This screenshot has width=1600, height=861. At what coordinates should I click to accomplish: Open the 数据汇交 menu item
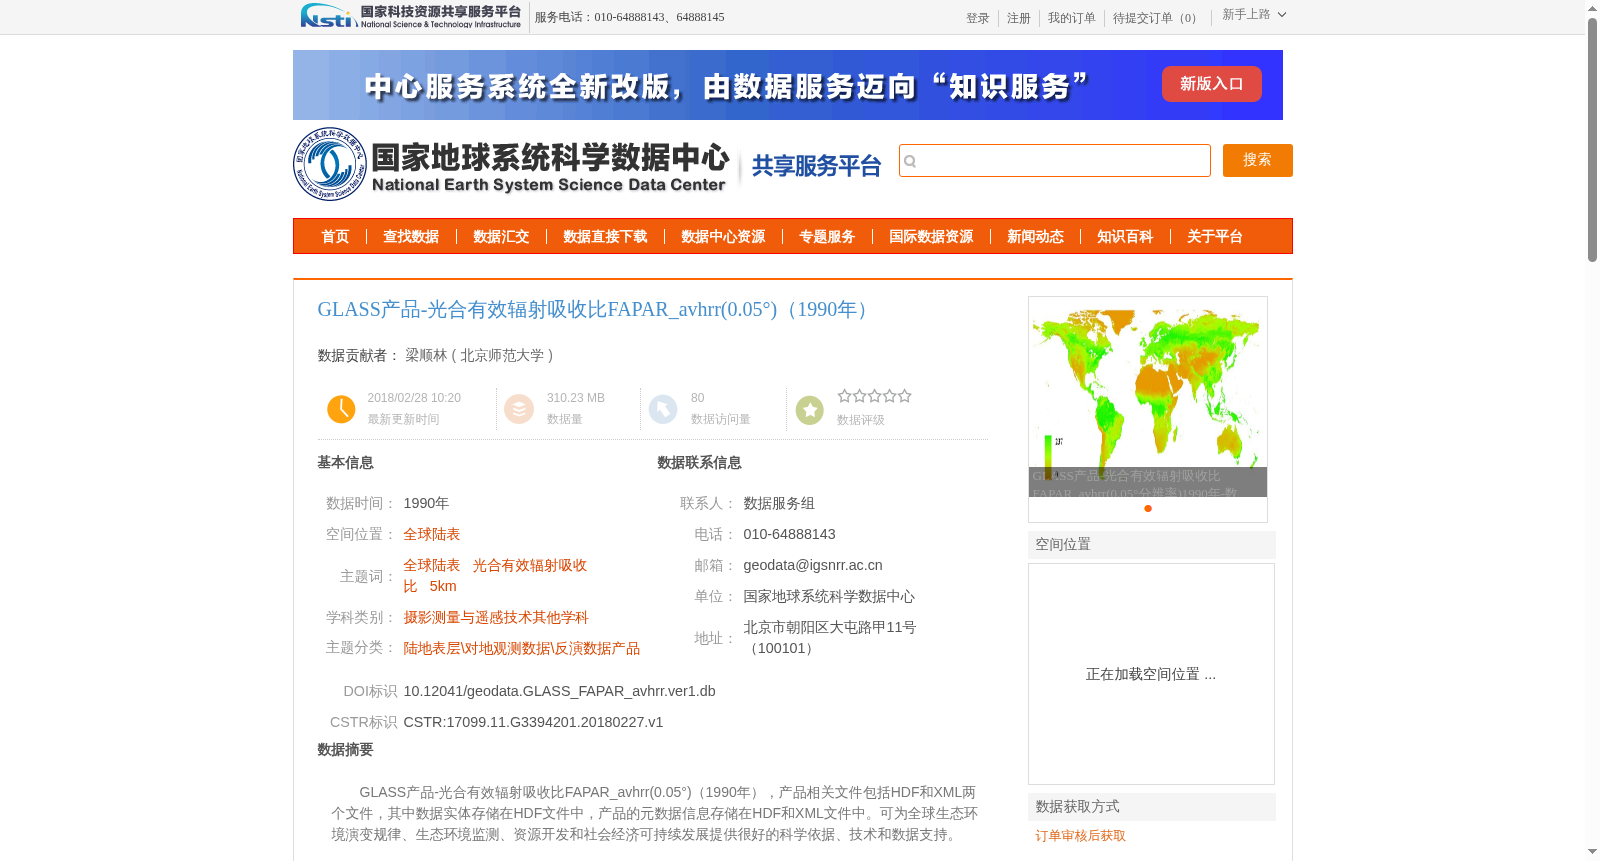pos(501,237)
